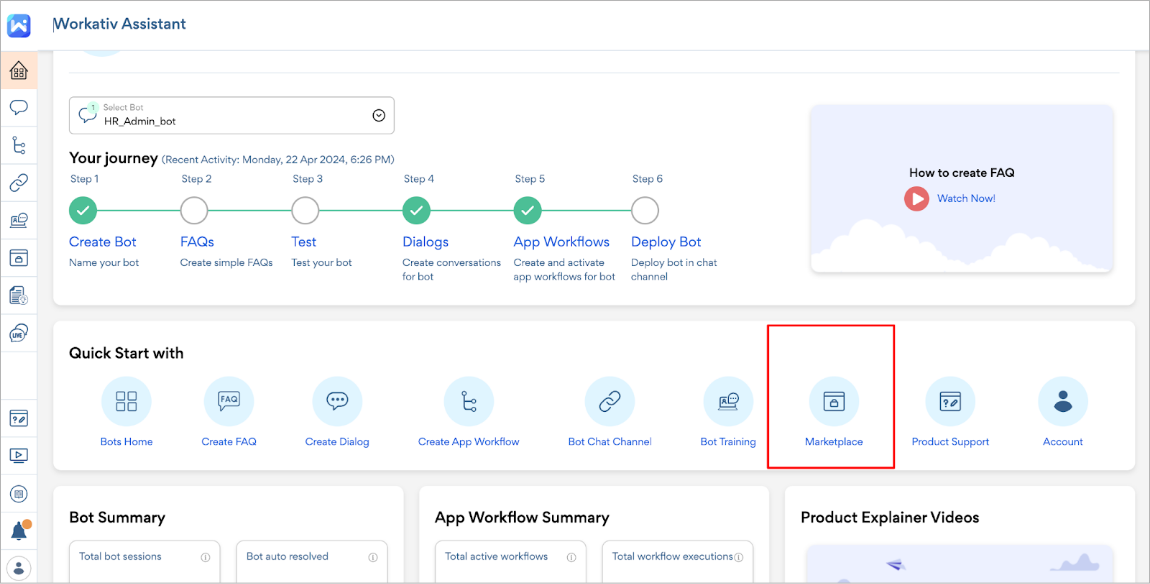Click the Step 1 completed circle

coord(83,211)
